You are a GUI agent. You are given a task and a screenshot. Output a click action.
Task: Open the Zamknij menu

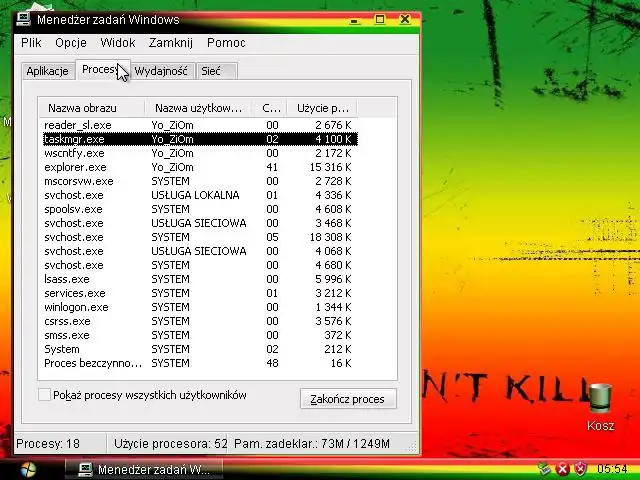[x=171, y=42]
